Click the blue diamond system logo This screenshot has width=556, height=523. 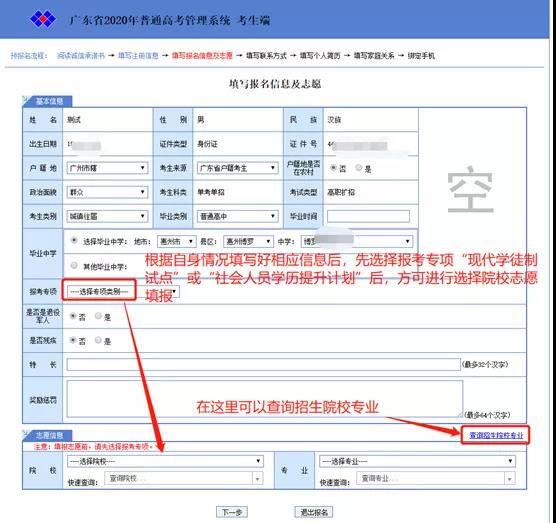point(43,19)
